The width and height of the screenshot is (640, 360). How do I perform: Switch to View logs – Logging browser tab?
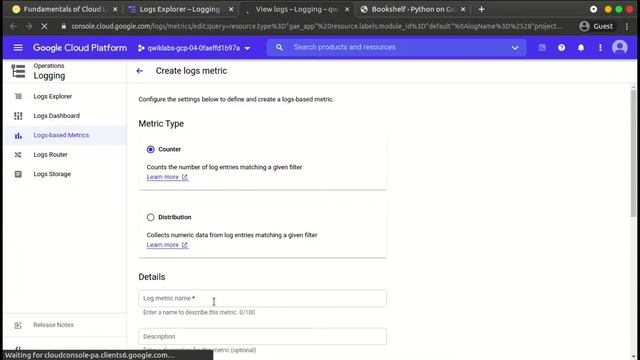[x=296, y=9]
